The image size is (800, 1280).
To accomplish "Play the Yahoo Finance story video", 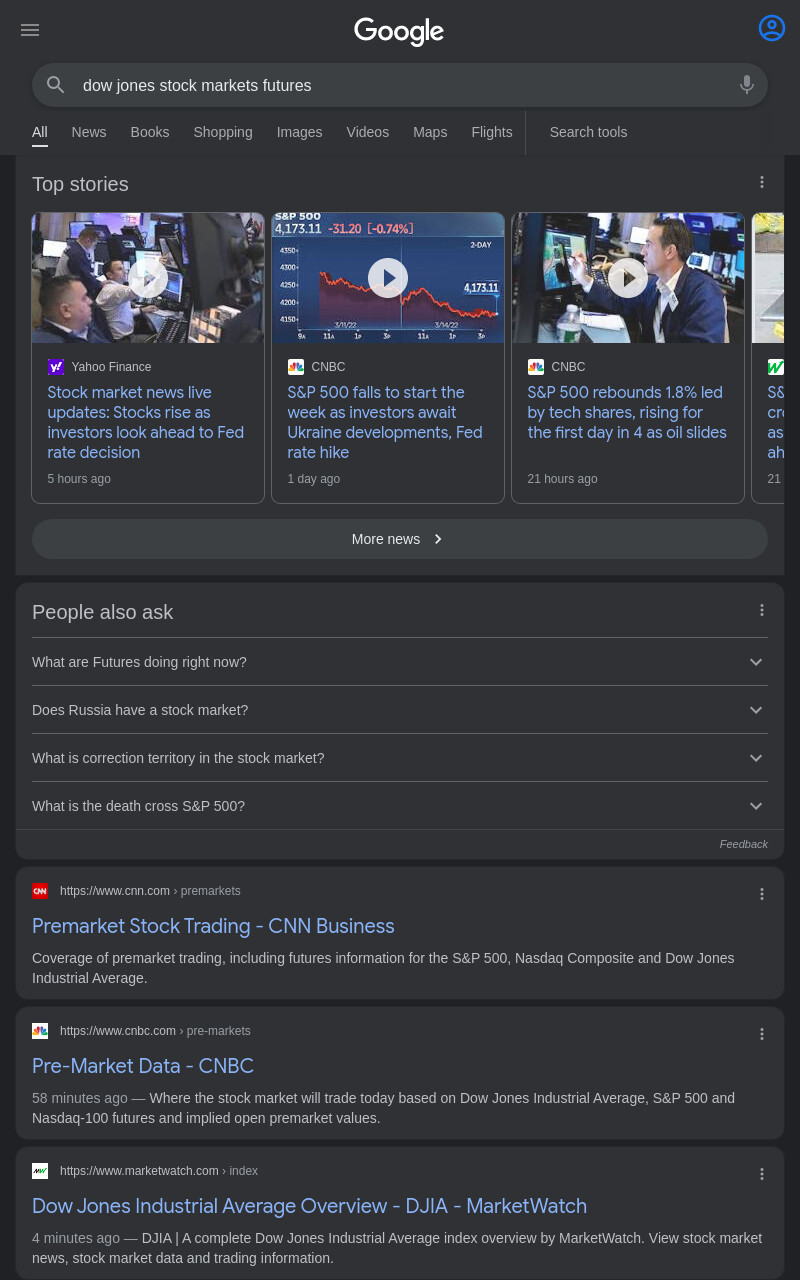I will coord(148,278).
